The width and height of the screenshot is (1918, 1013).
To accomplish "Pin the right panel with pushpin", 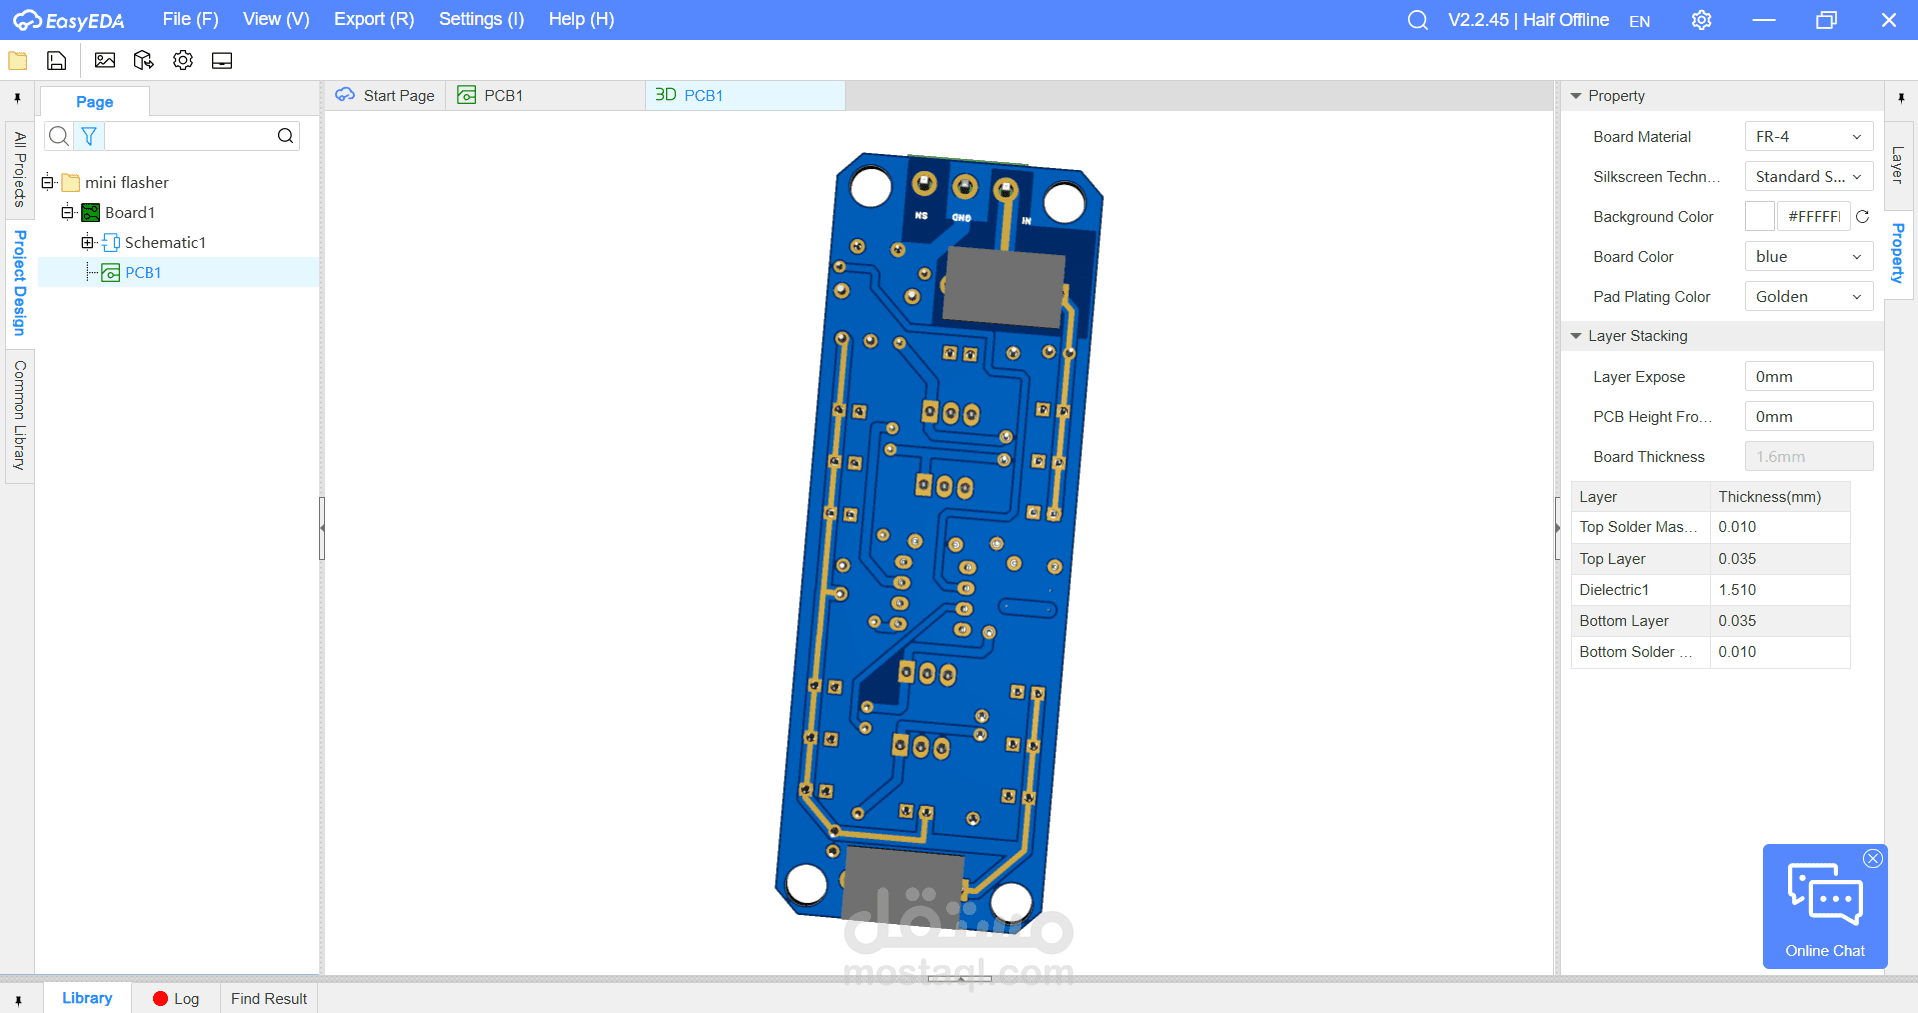I will [1901, 98].
